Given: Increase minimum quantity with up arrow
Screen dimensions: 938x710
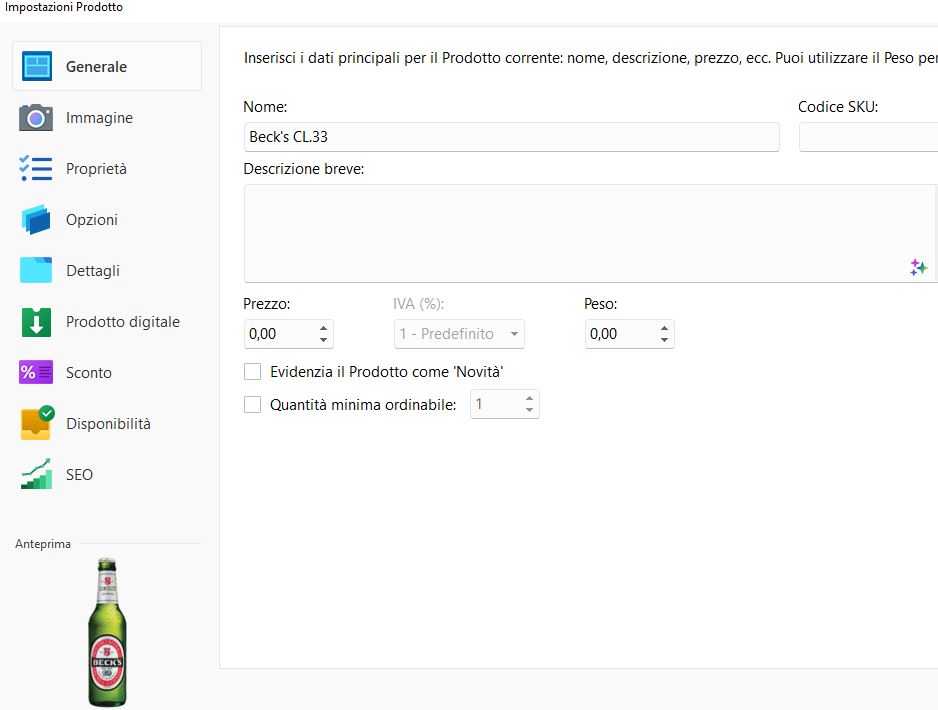Looking at the screenshot, I should pyautogui.click(x=529, y=399).
